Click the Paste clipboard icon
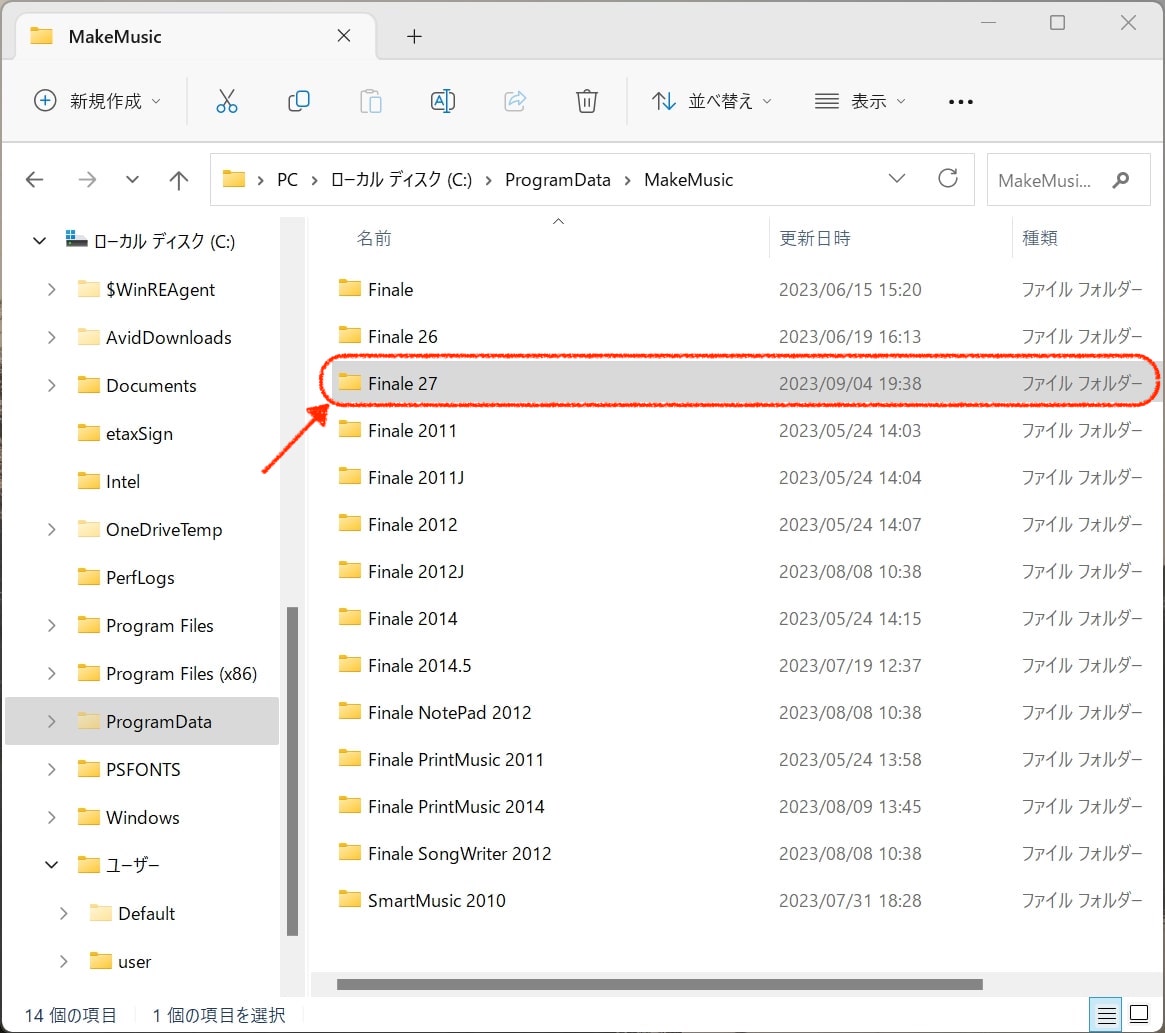This screenshot has height=1033, width=1165. coord(371,101)
